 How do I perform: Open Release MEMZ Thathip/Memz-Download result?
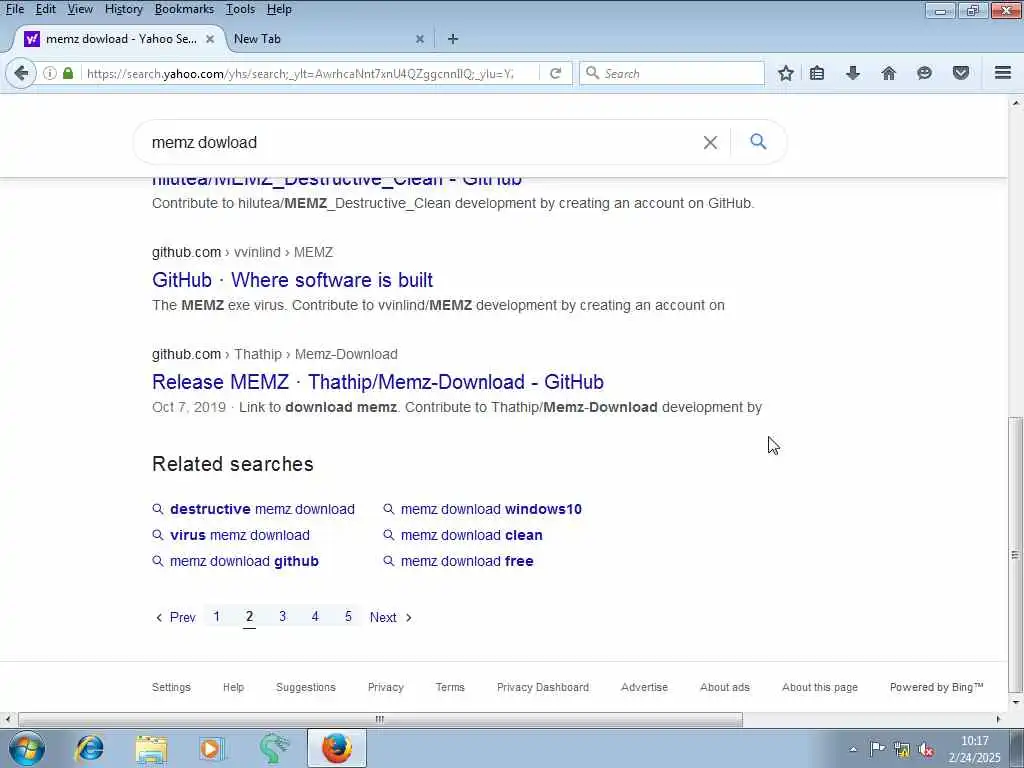[x=377, y=381]
